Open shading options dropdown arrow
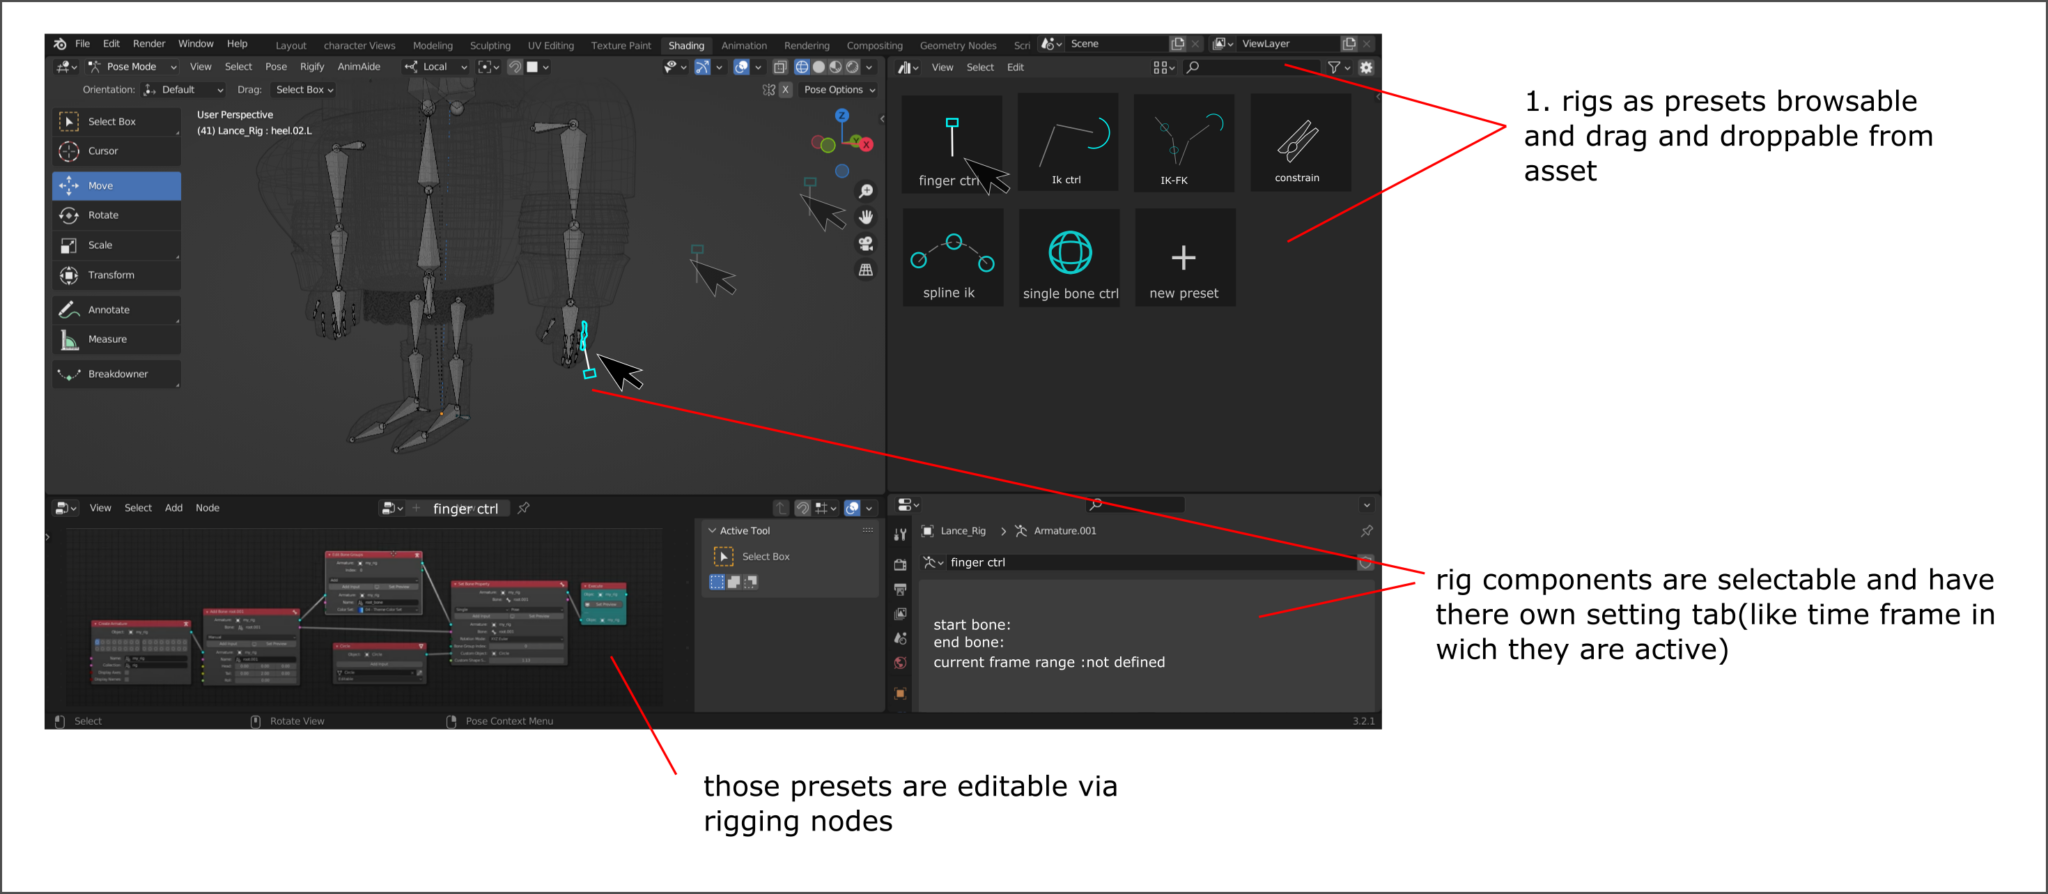 [869, 68]
